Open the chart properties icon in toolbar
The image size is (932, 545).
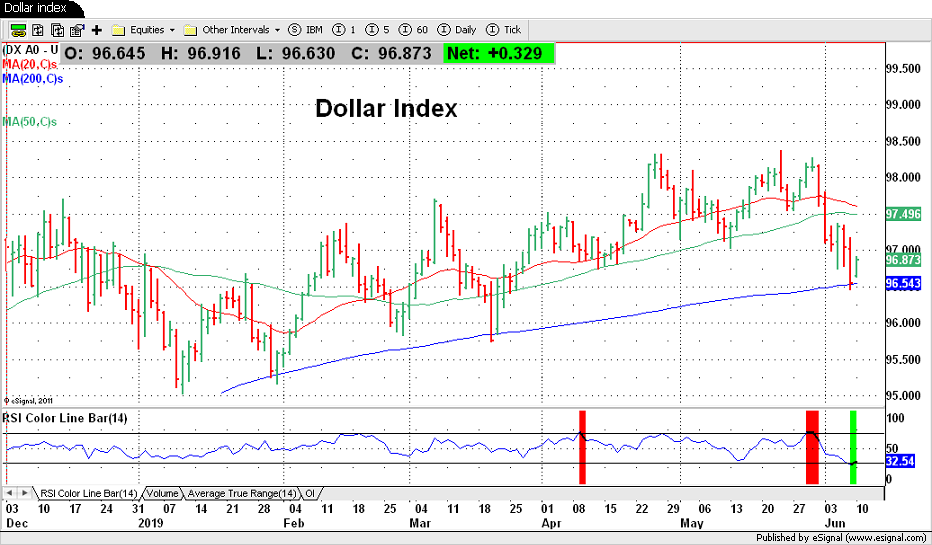point(77,30)
